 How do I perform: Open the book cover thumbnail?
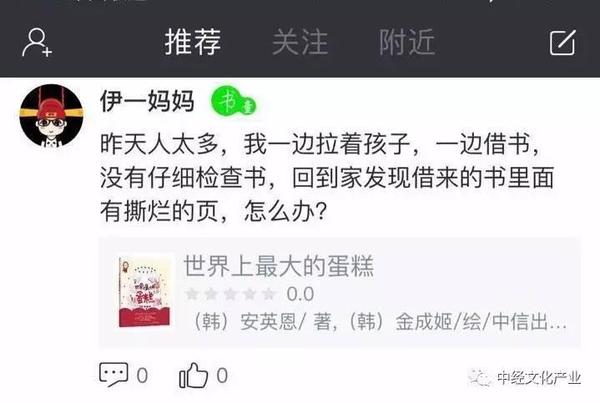point(144,292)
